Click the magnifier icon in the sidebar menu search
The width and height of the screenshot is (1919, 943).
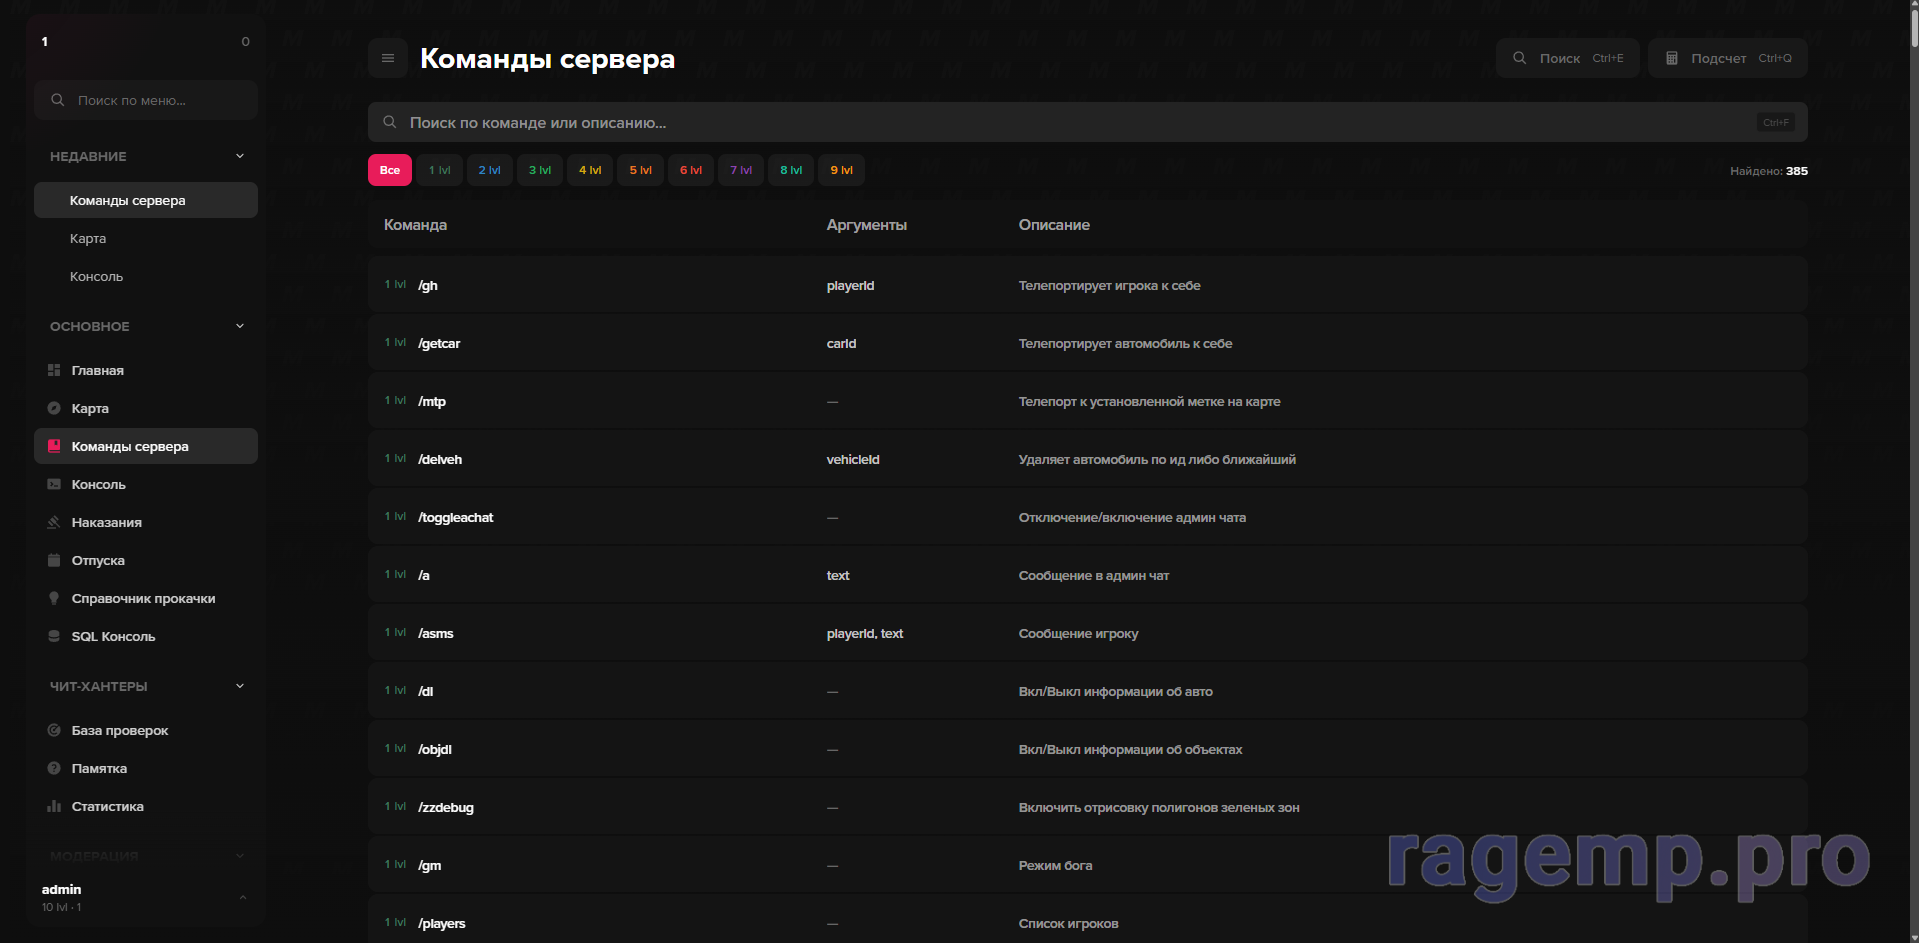58,100
